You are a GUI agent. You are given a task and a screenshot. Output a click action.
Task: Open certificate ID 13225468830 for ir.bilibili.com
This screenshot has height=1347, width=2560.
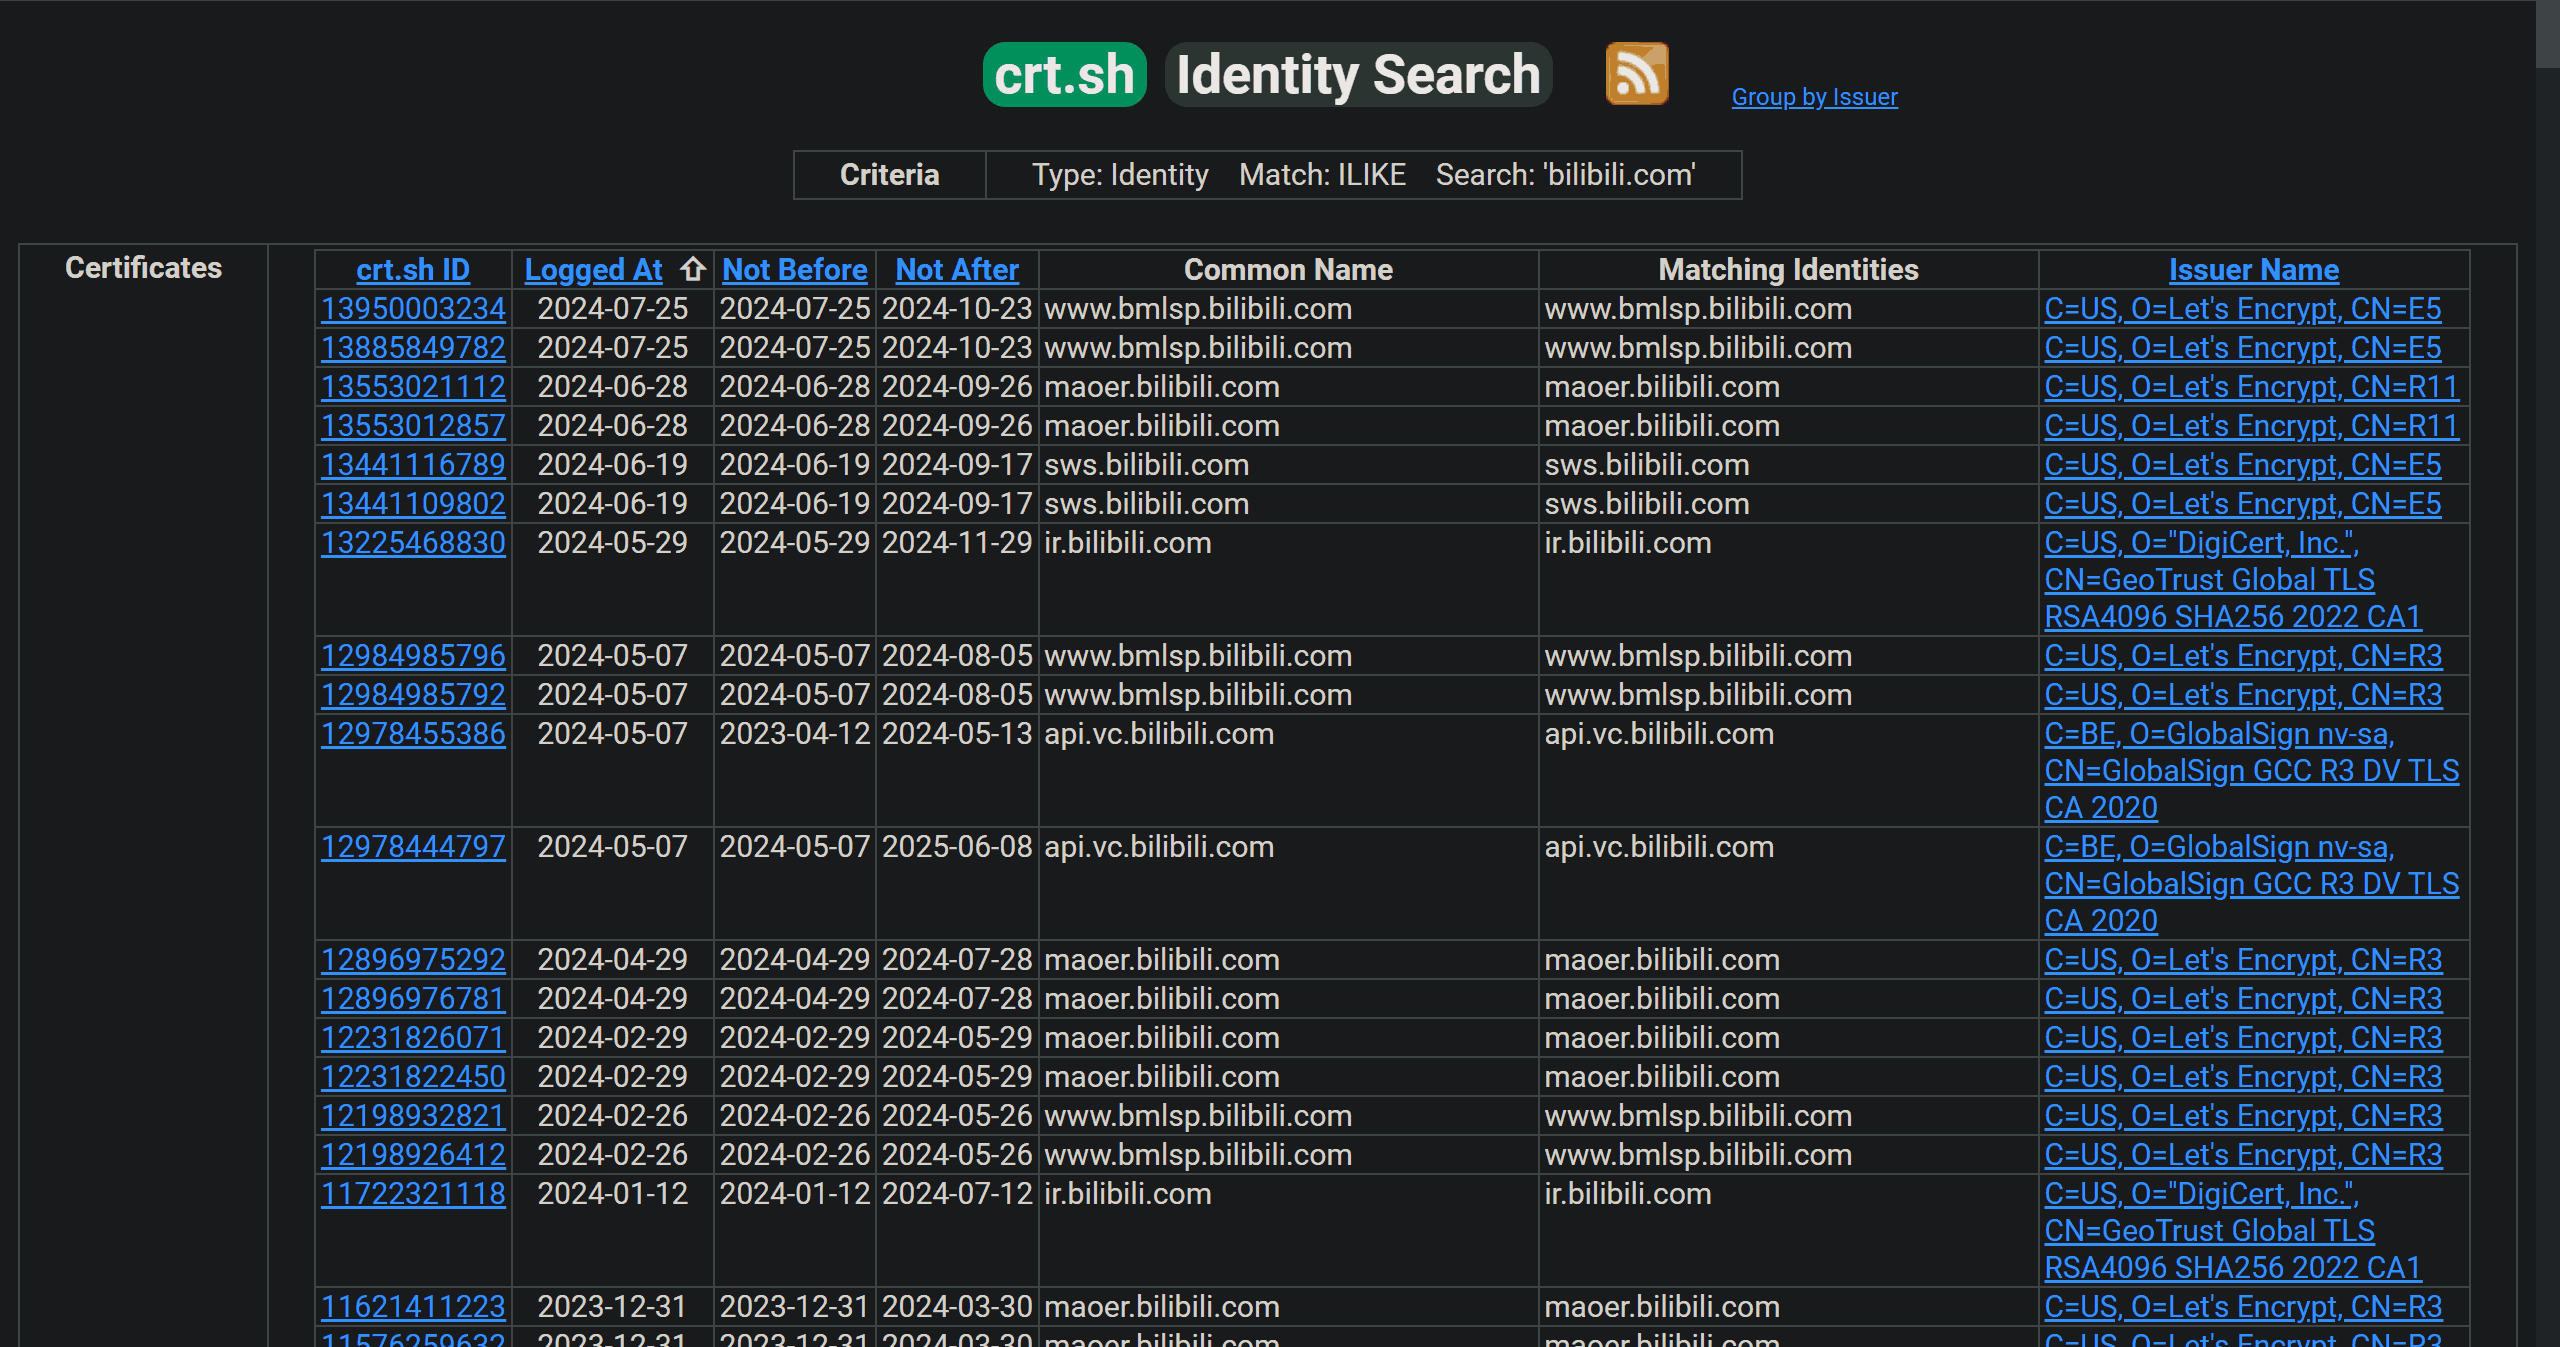click(412, 543)
